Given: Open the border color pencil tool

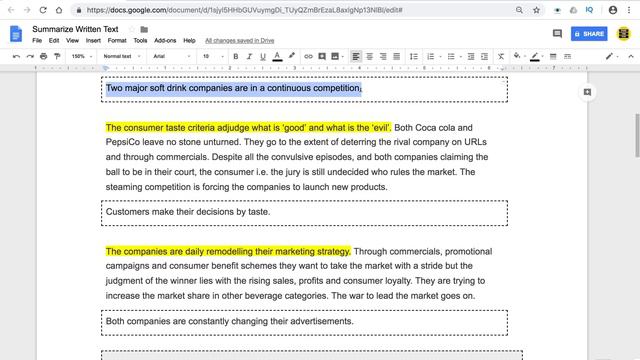Looking at the screenshot, I should click(x=535, y=56).
